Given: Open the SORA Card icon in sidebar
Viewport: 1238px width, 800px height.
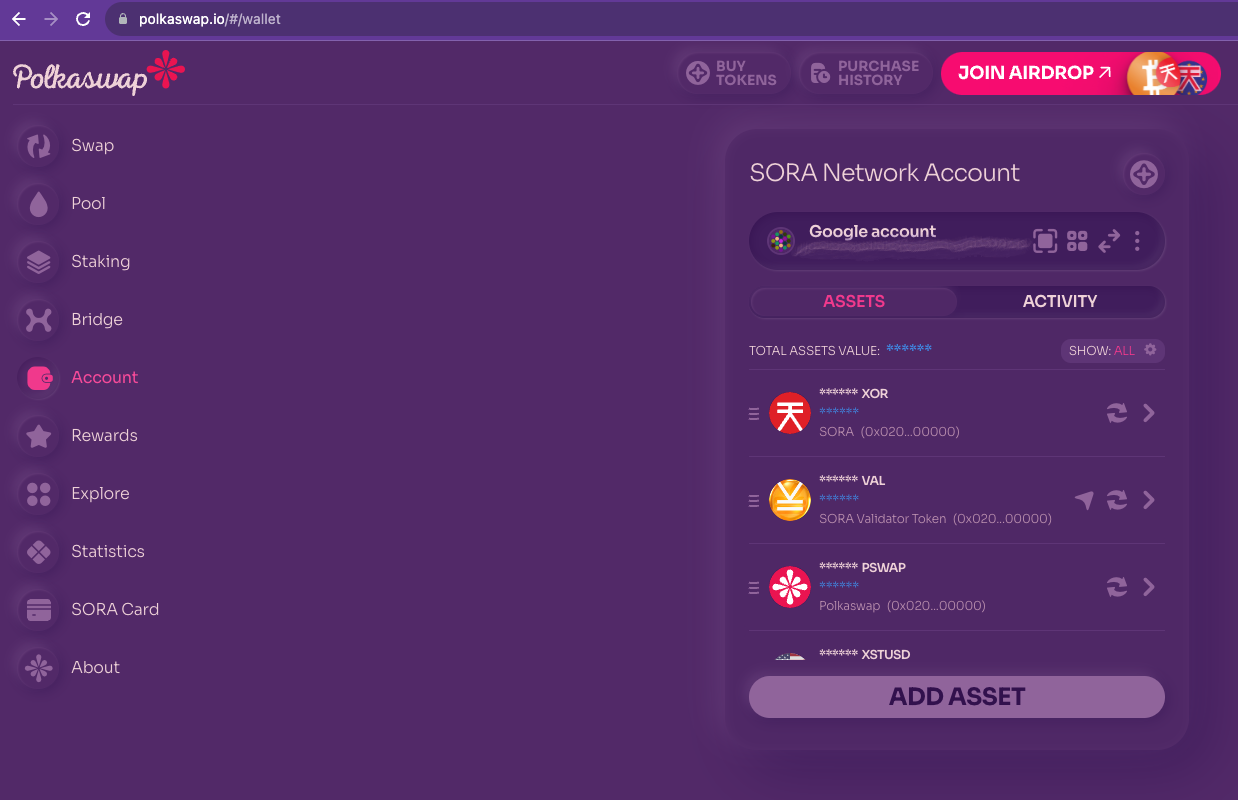Looking at the screenshot, I should [39, 610].
